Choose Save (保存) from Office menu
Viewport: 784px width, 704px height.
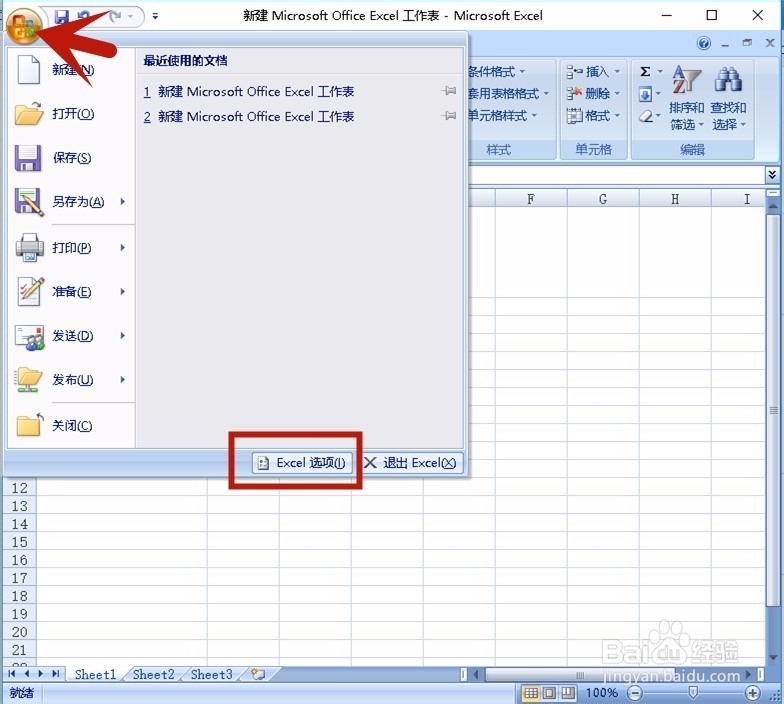tap(70, 158)
